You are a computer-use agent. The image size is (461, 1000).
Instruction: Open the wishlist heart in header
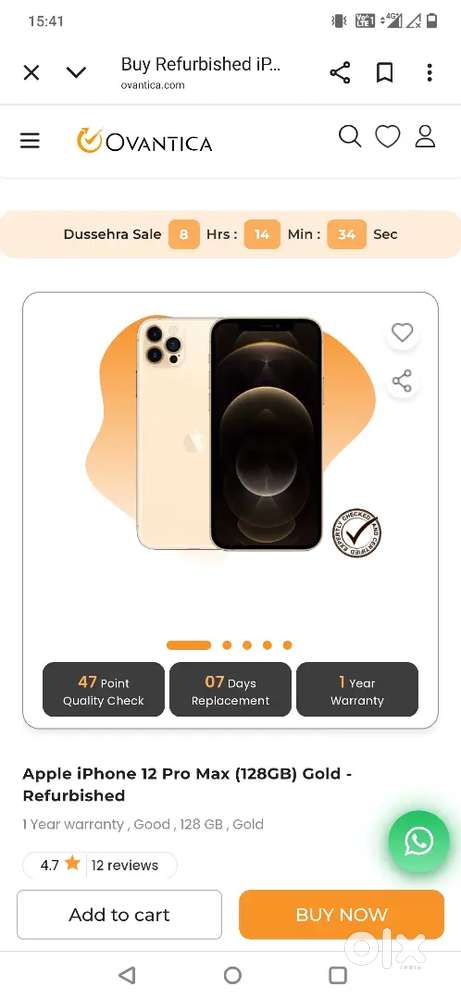coord(387,136)
